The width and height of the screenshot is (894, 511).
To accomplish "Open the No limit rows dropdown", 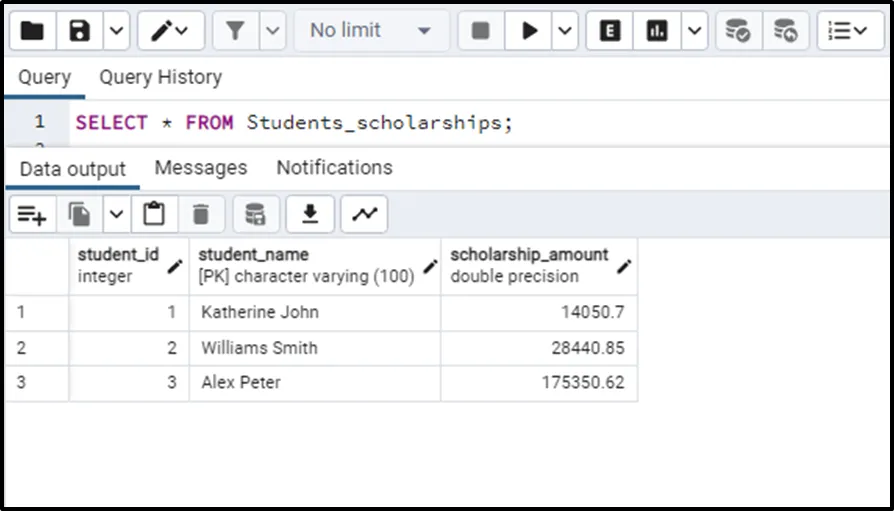I will [370, 31].
